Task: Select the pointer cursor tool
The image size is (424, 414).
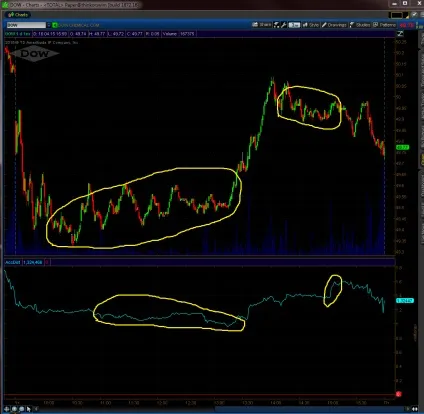Action: pos(29,409)
